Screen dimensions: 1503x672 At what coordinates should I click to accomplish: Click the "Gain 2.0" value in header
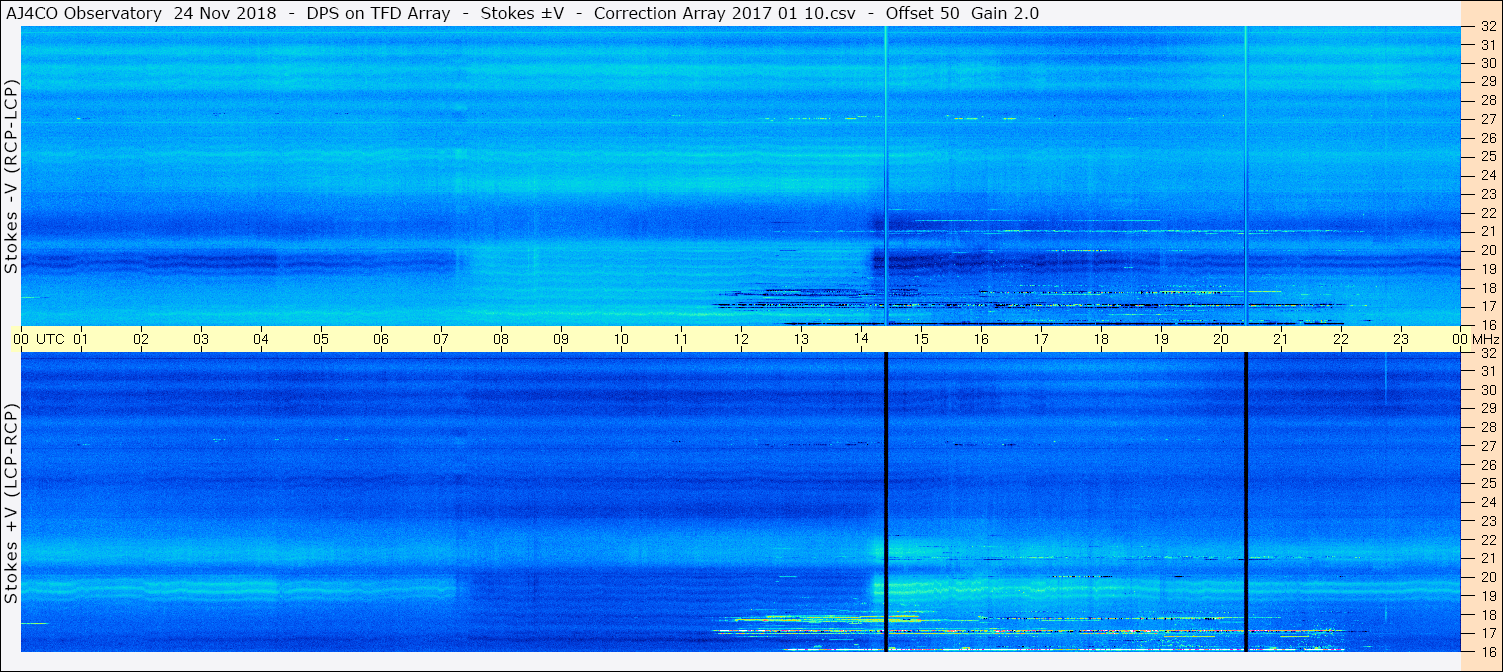[1005, 13]
